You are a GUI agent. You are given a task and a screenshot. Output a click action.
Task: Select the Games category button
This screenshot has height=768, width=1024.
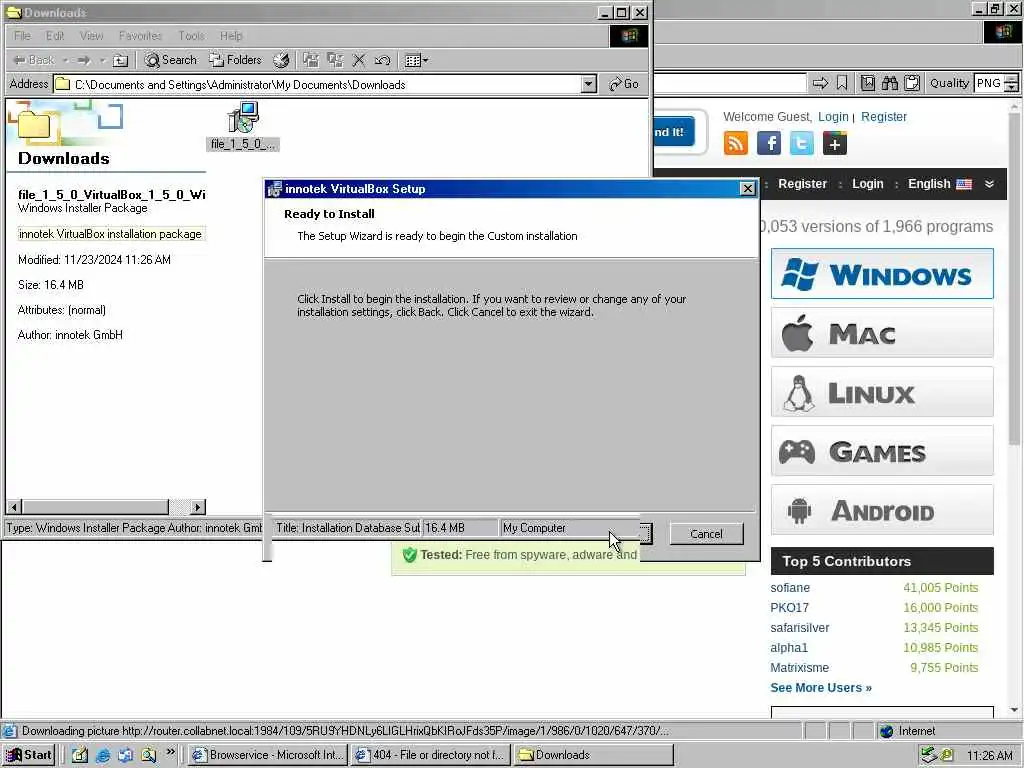point(882,451)
